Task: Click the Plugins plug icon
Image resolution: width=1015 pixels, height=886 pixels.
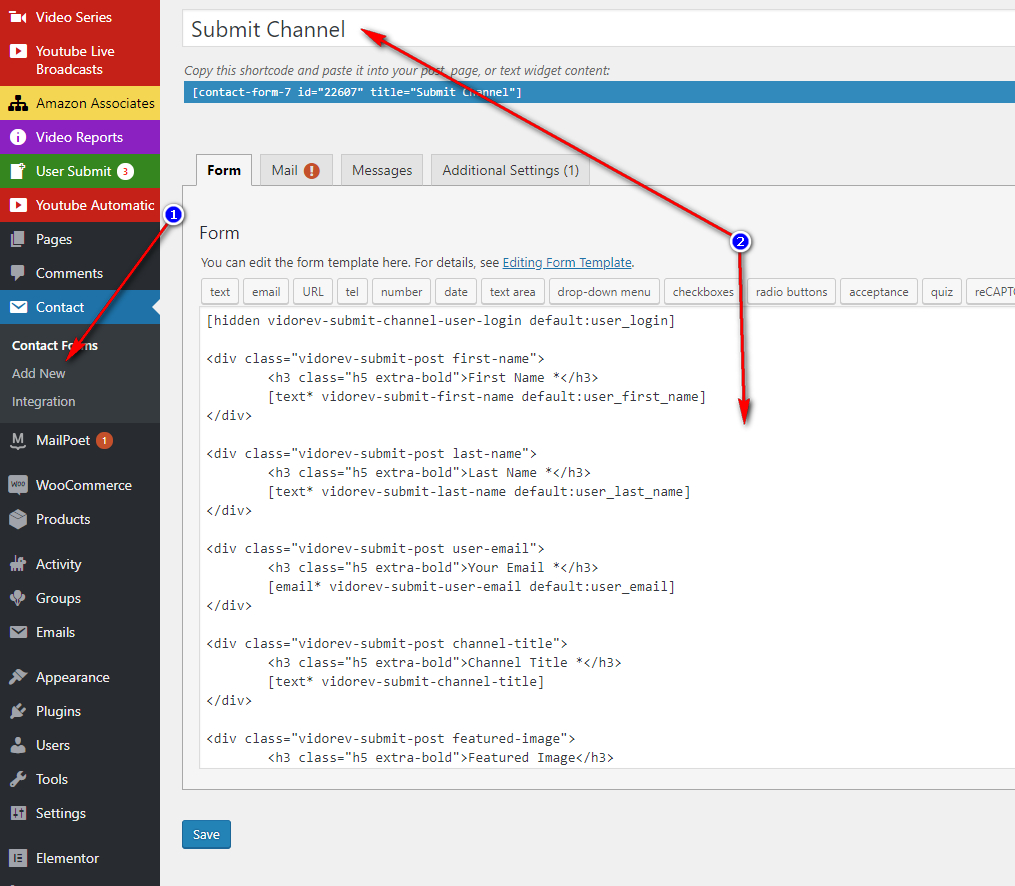Action: coord(17,711)
